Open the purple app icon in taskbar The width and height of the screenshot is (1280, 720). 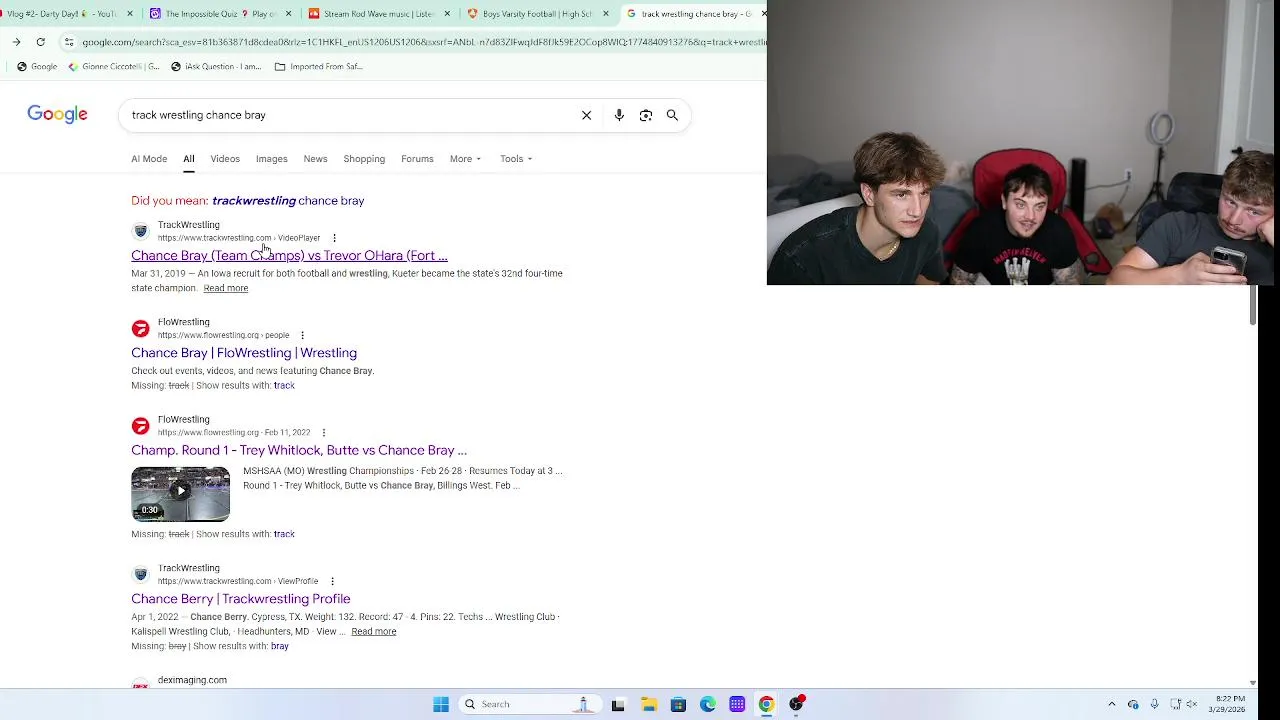tap(737, 704)
